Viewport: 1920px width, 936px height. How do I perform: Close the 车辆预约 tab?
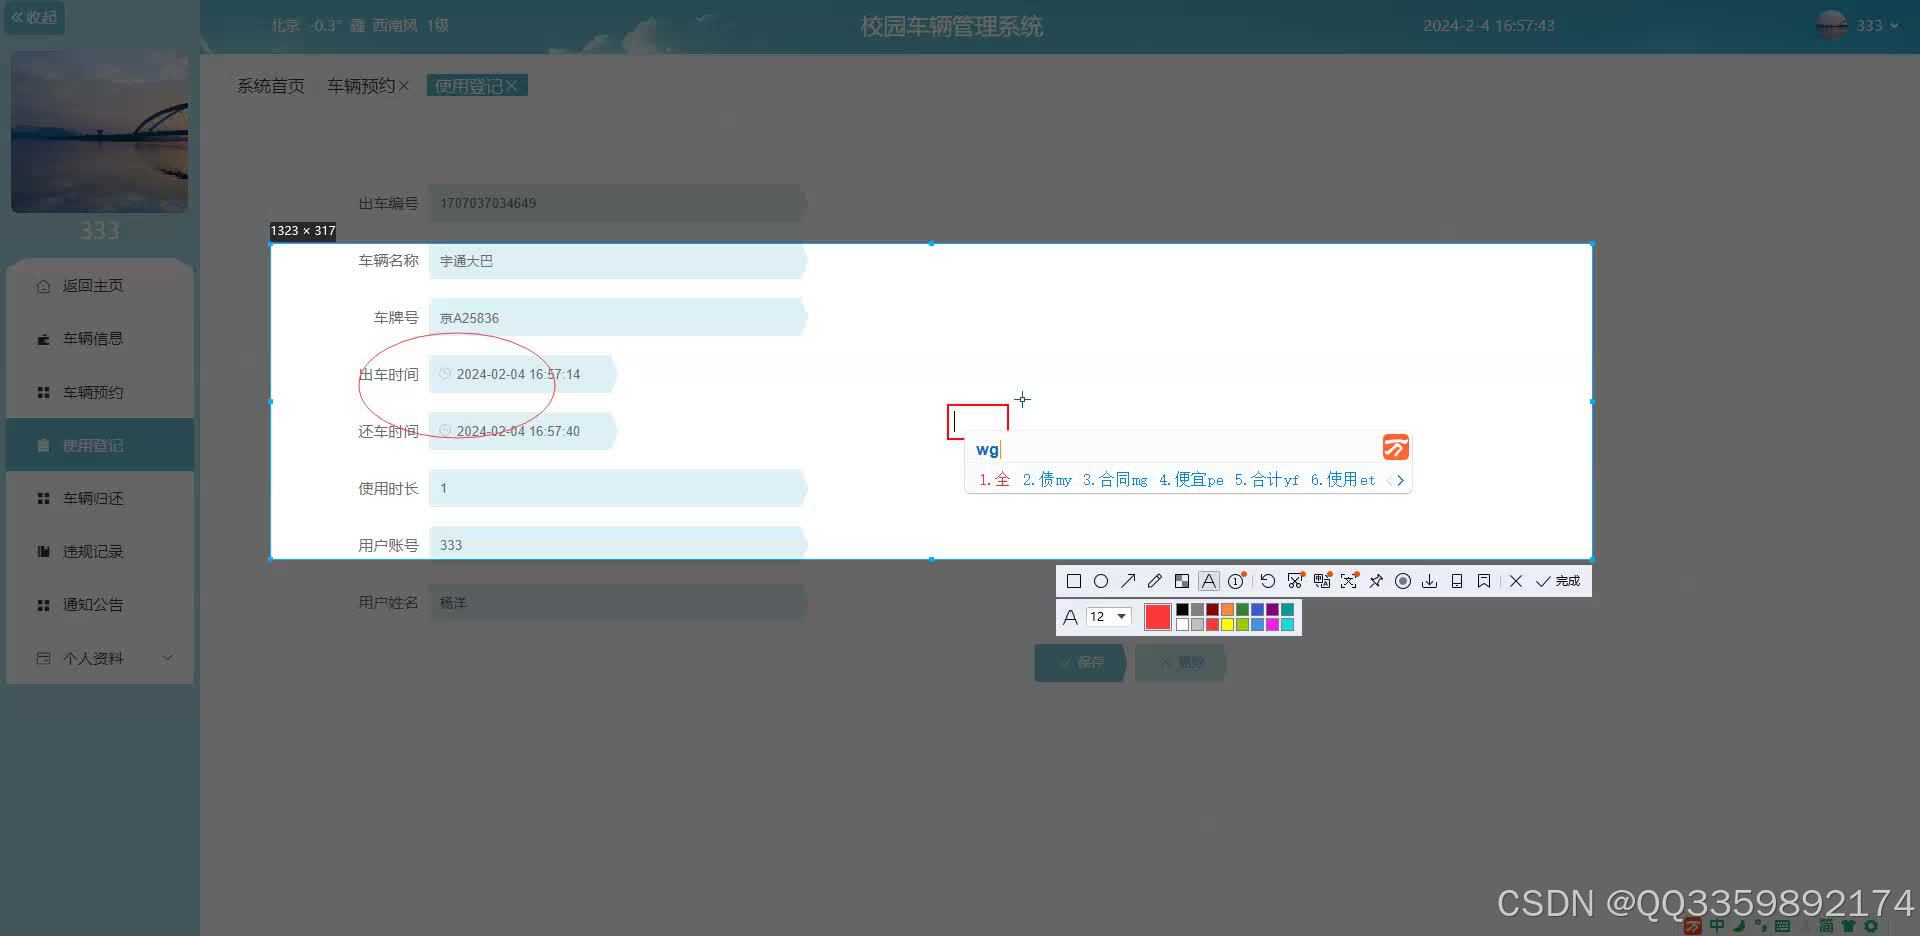404,86
